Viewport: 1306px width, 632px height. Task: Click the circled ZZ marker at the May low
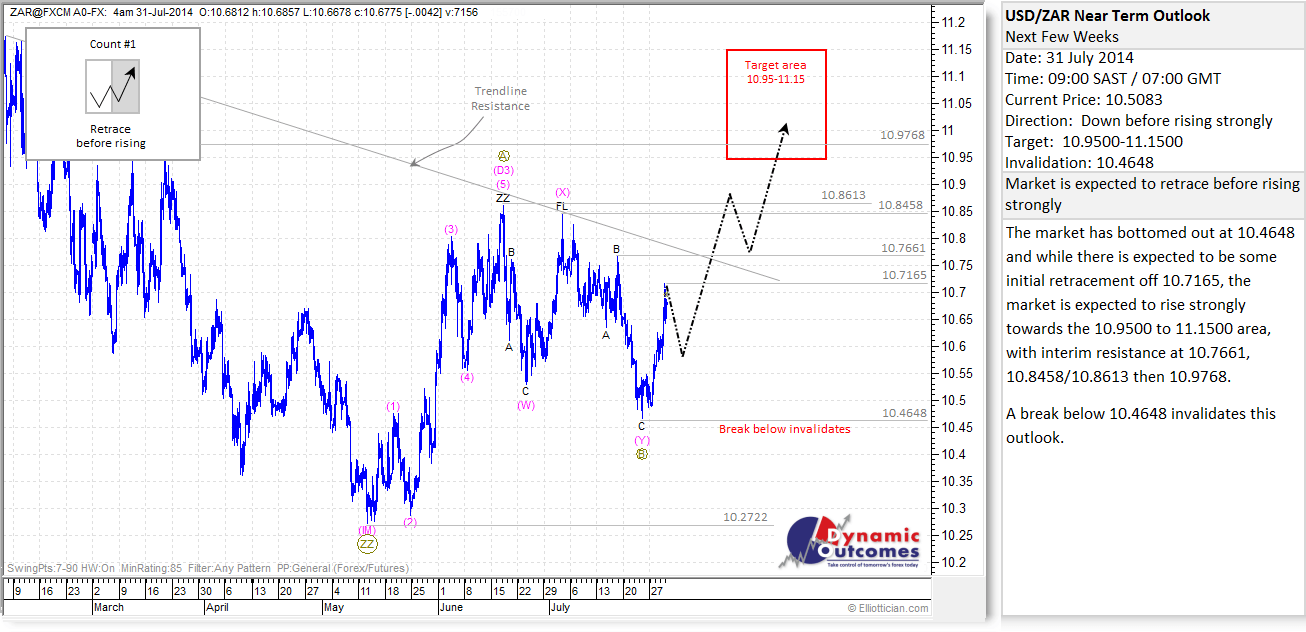coord(365,544)
